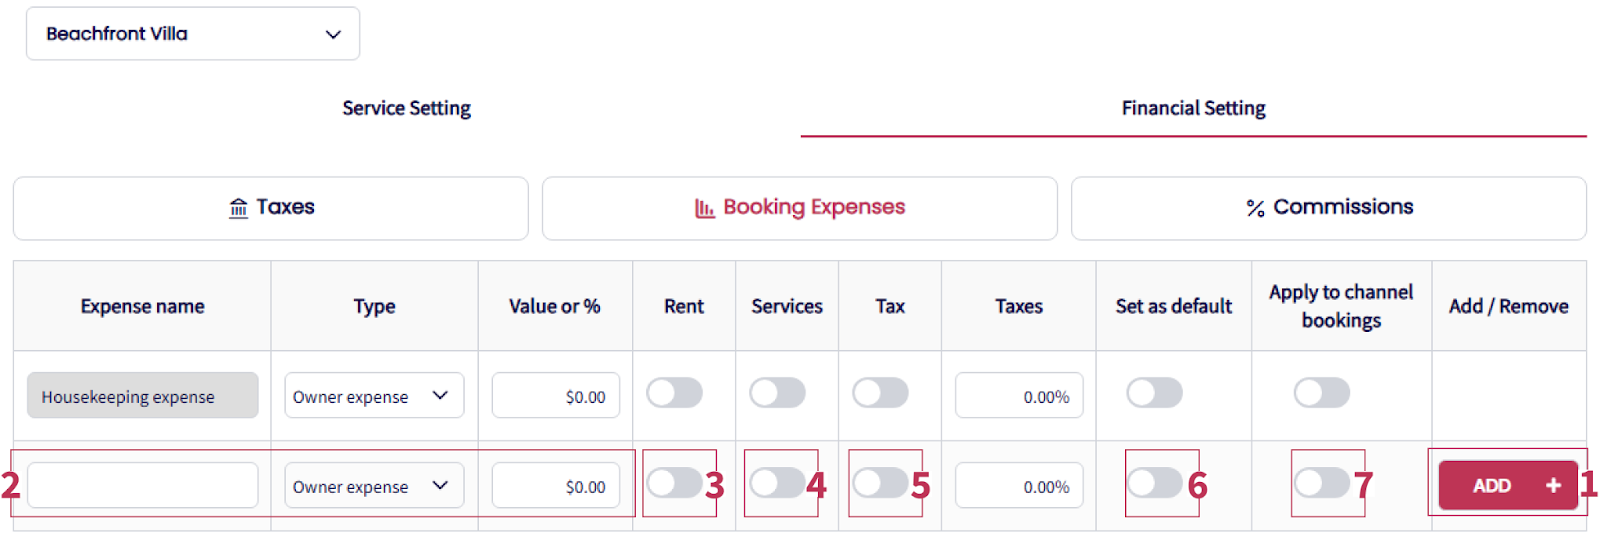1600x546 pixels.
Task: Enable Set as default in new expense row
Action: coord(1155,484)
